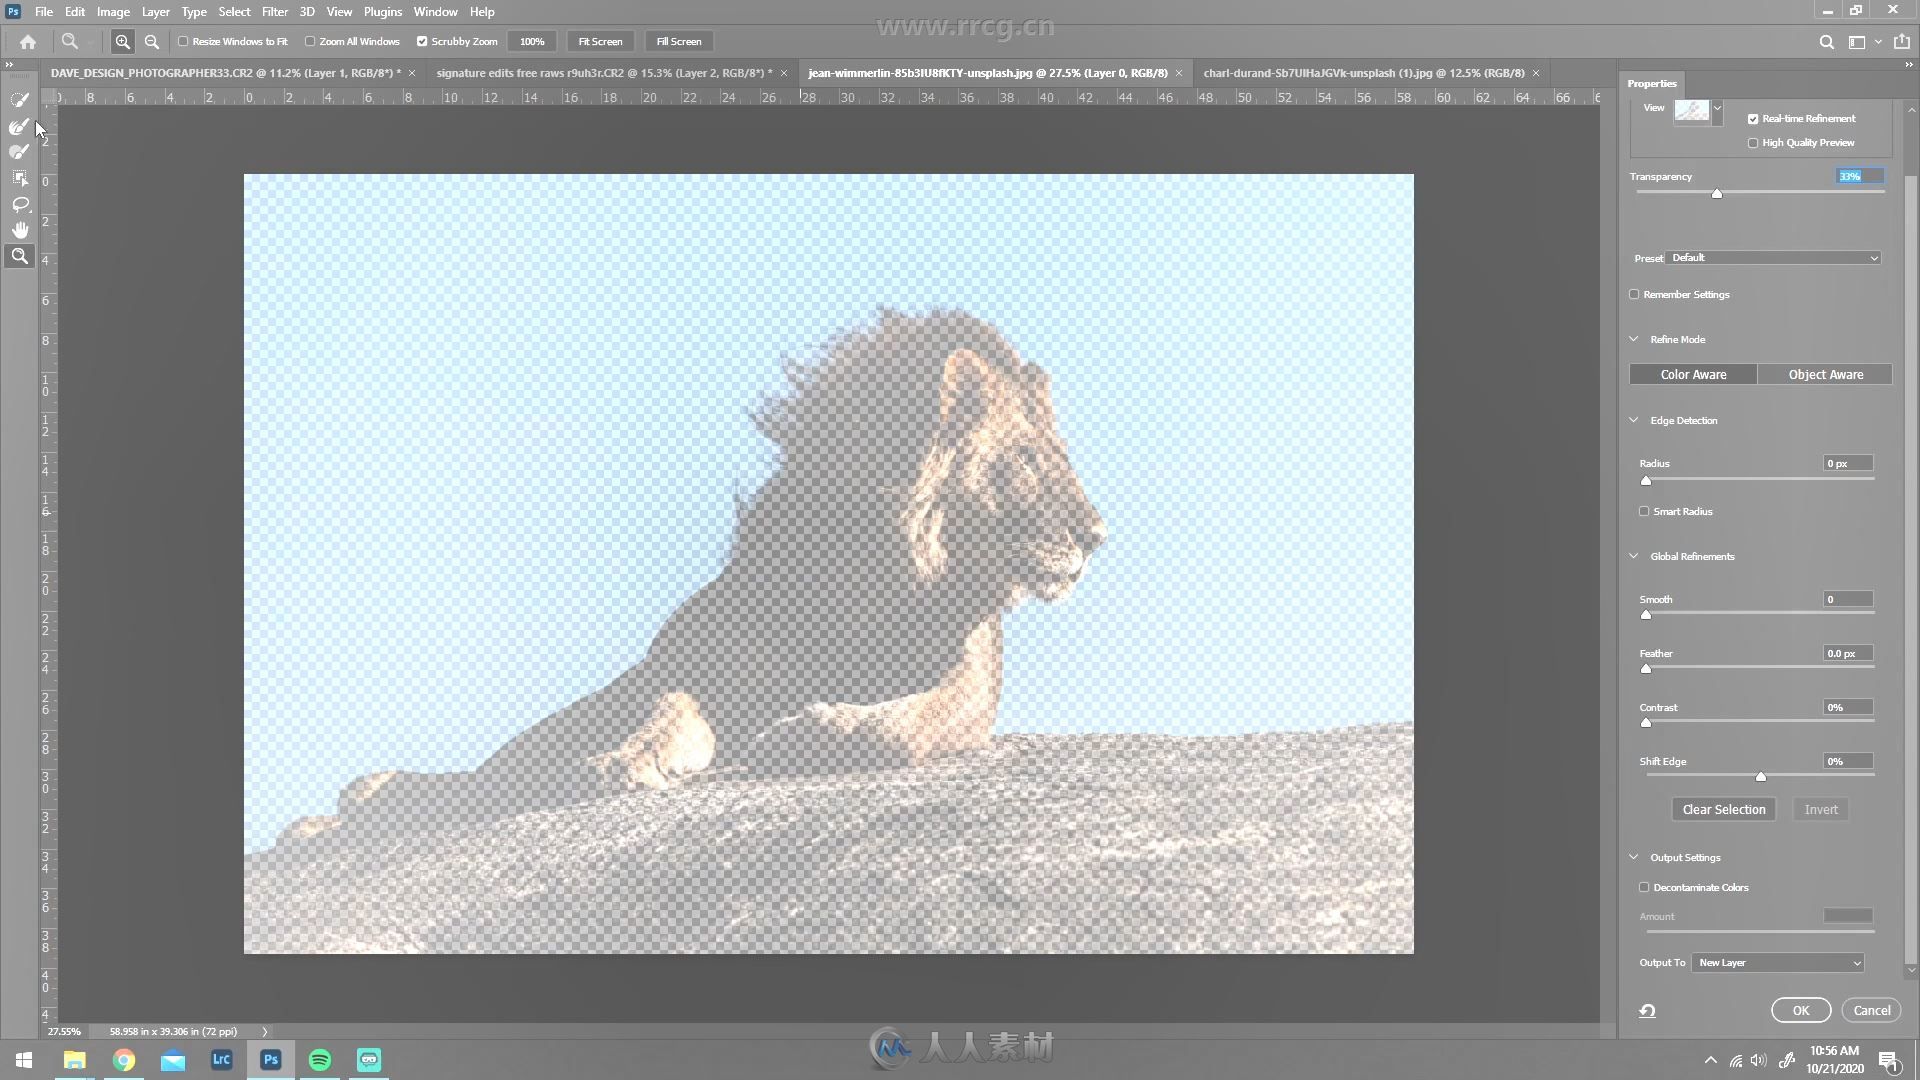
Task: Open Lightroom Classic from the taskbar
Action: pos(222,1060)
